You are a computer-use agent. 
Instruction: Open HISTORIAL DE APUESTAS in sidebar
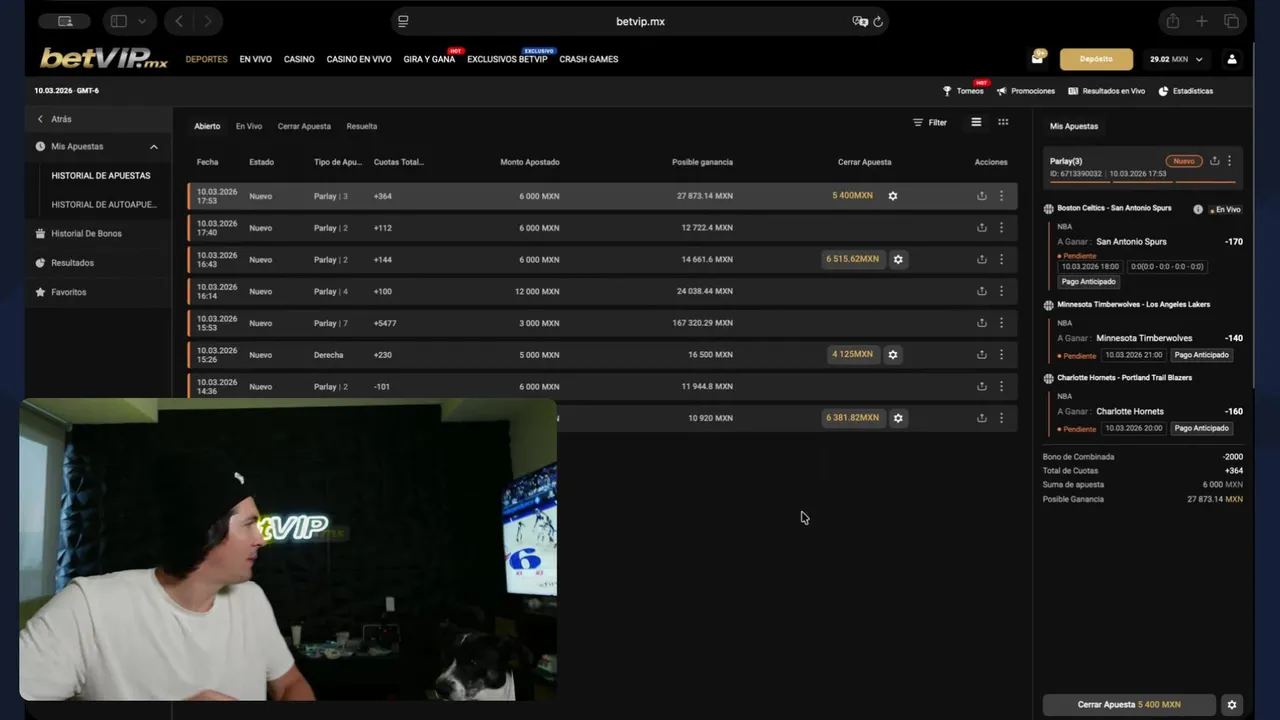pyautogui.click(x=101, y=176)
